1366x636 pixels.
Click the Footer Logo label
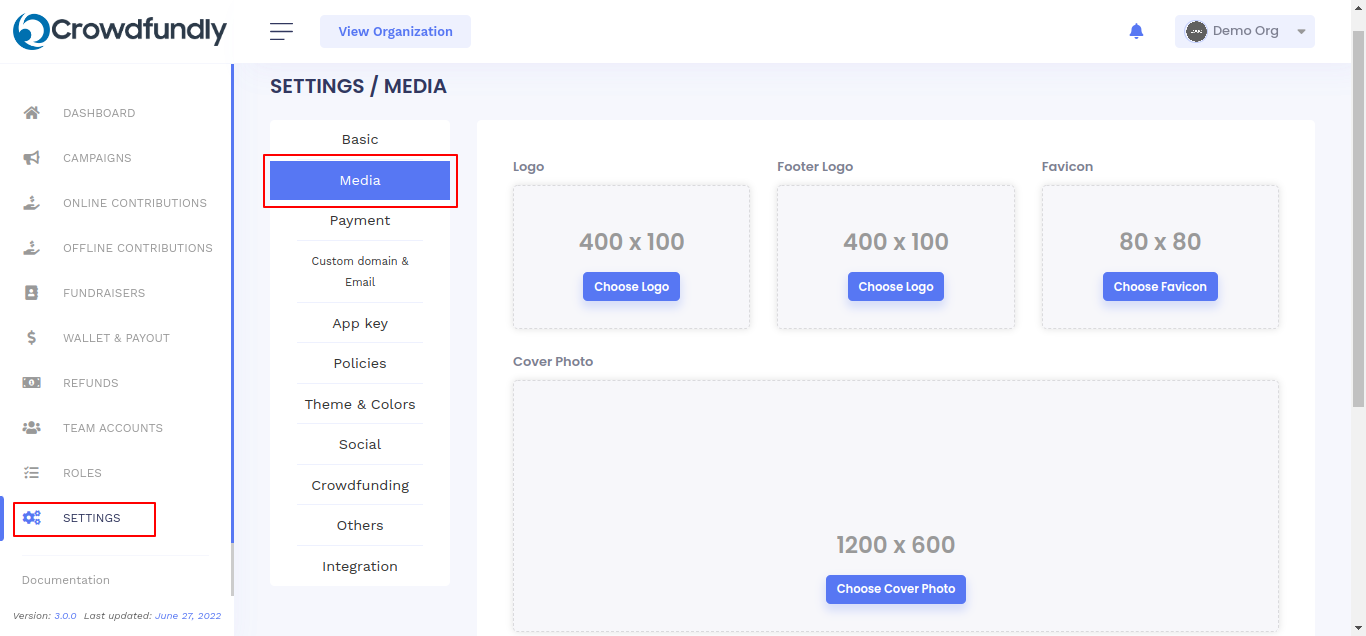(x=815, y=167)
